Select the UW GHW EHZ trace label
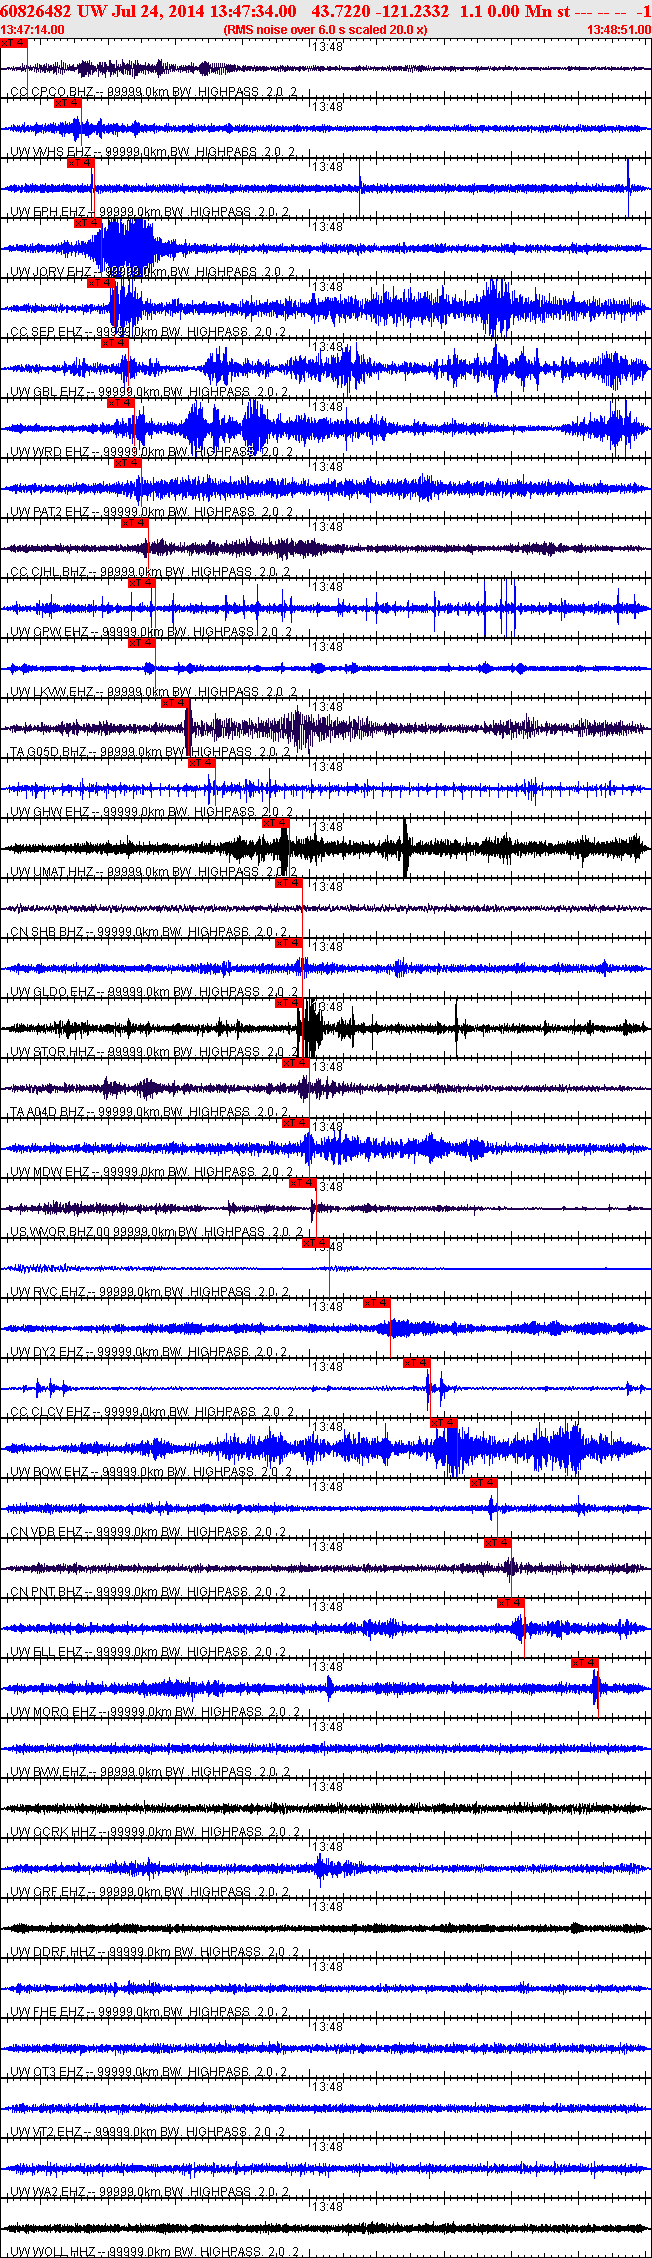 (x=152, y=812)
